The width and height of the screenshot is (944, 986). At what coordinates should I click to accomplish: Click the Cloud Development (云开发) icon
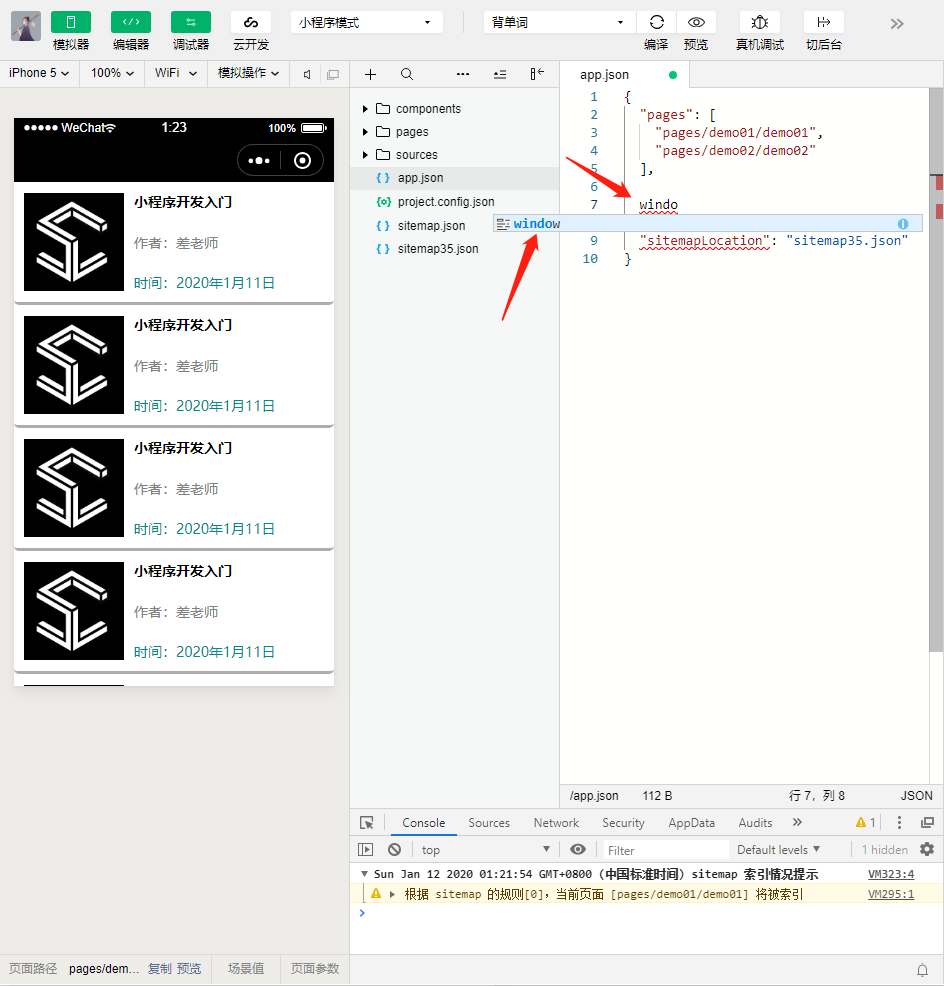250,22
